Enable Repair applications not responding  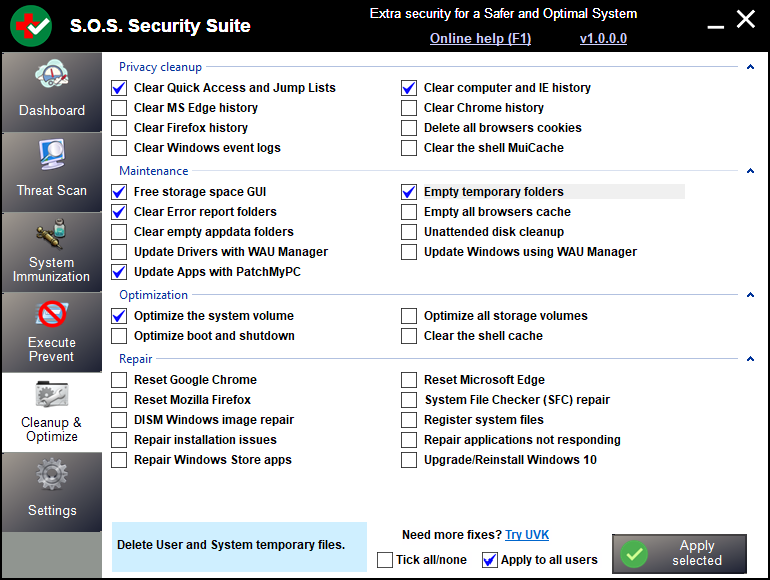[x=409, y=440]
